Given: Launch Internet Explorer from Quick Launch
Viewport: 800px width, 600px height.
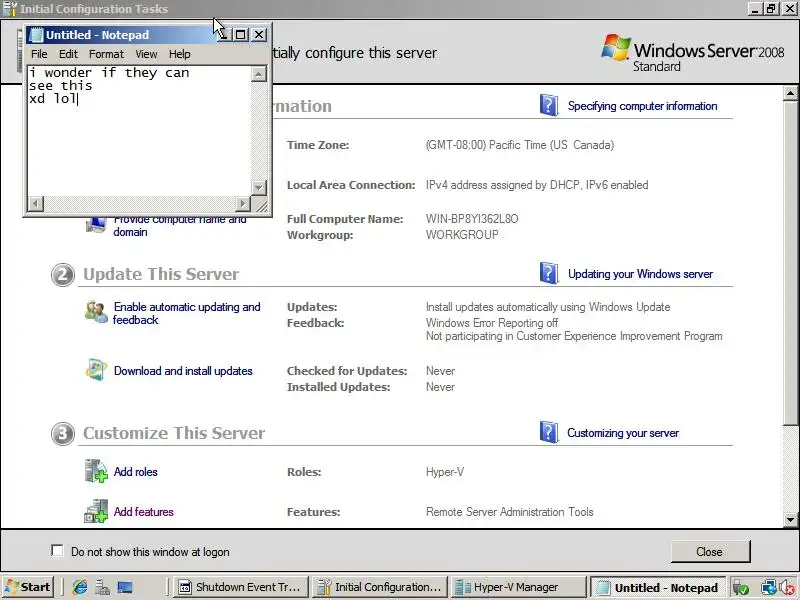Looking at the screenshot, I should [x=80, y=587].
